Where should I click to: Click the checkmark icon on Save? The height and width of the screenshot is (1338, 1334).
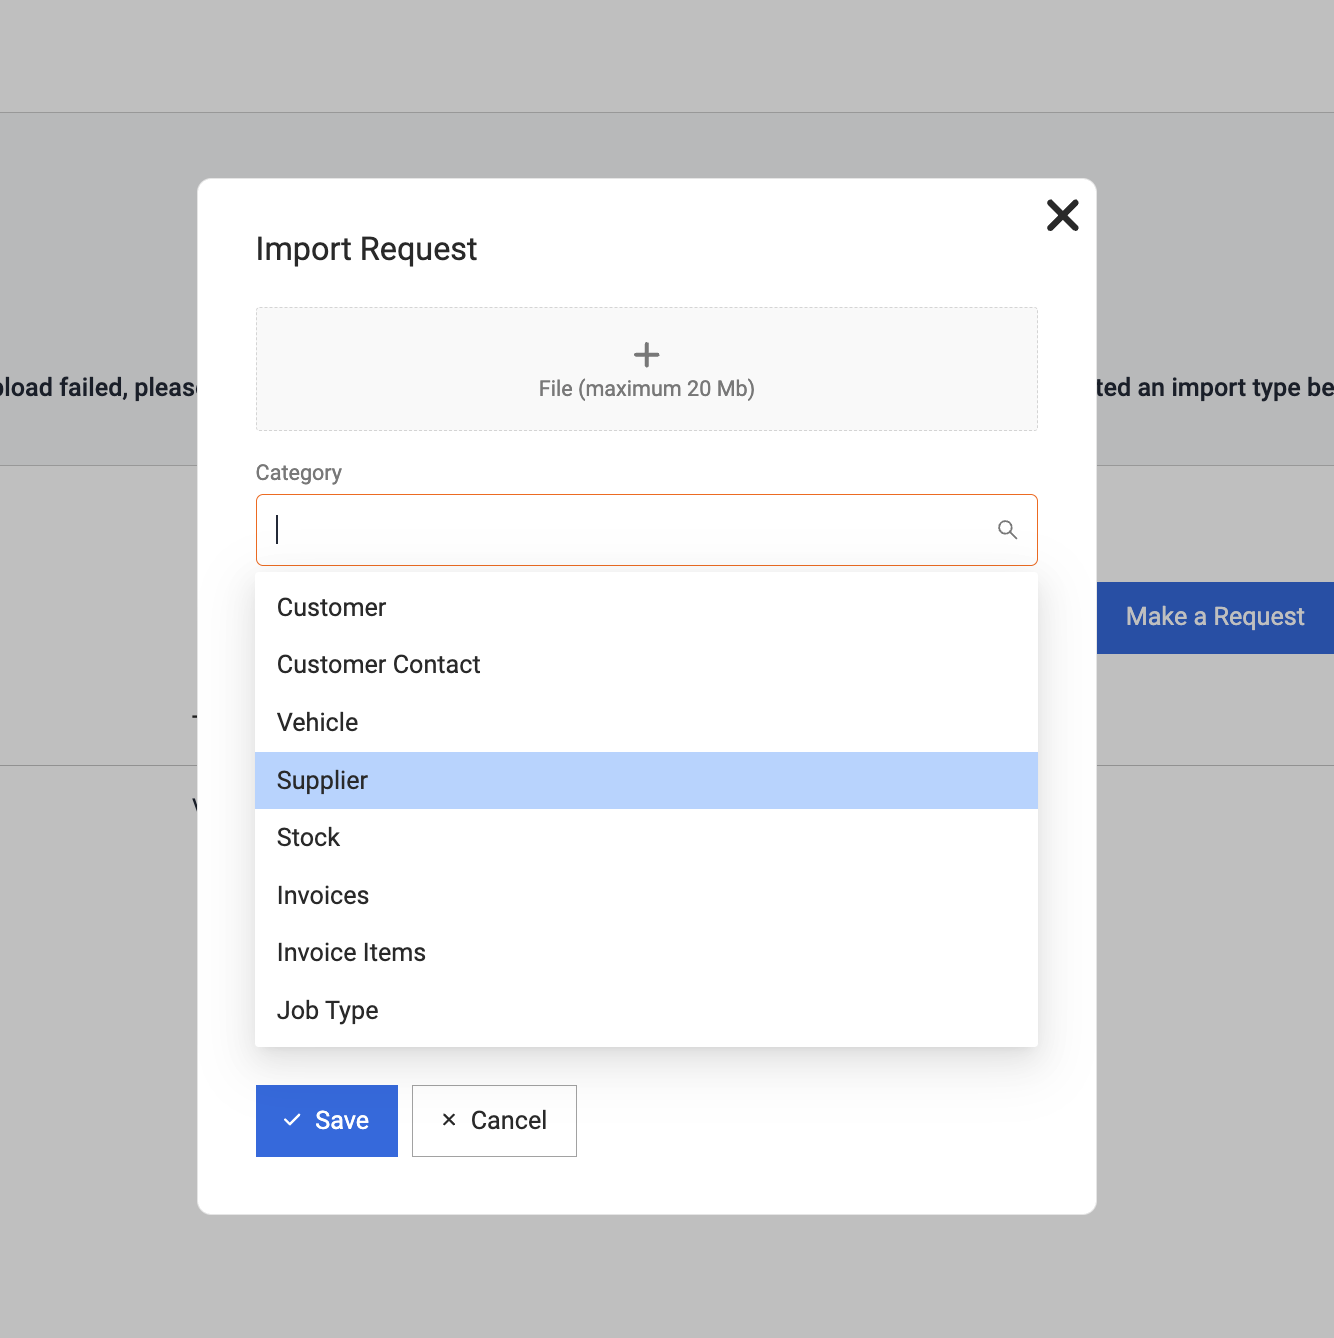[292, 1121]
